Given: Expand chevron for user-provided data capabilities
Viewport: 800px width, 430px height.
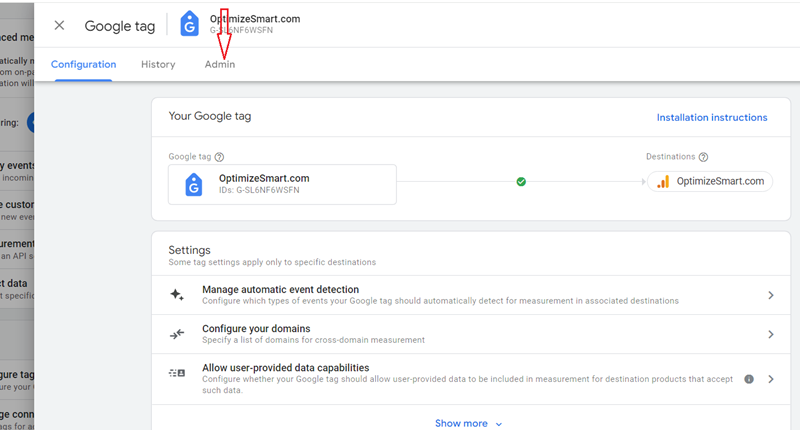Looking at the screenshot, I should (771, 379).
